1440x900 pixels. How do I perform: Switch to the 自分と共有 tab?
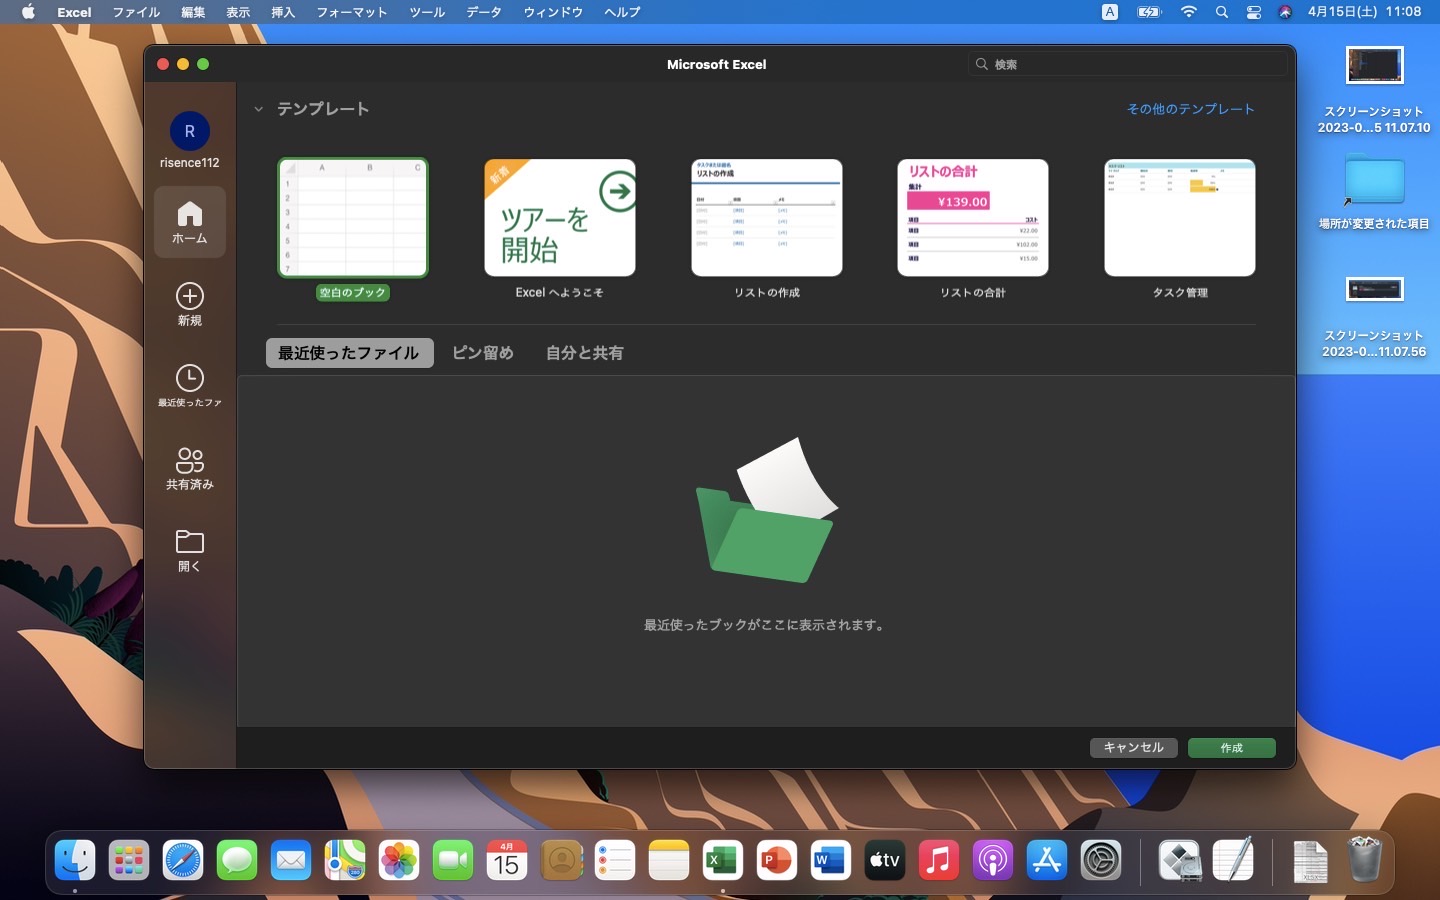(584, 353)
